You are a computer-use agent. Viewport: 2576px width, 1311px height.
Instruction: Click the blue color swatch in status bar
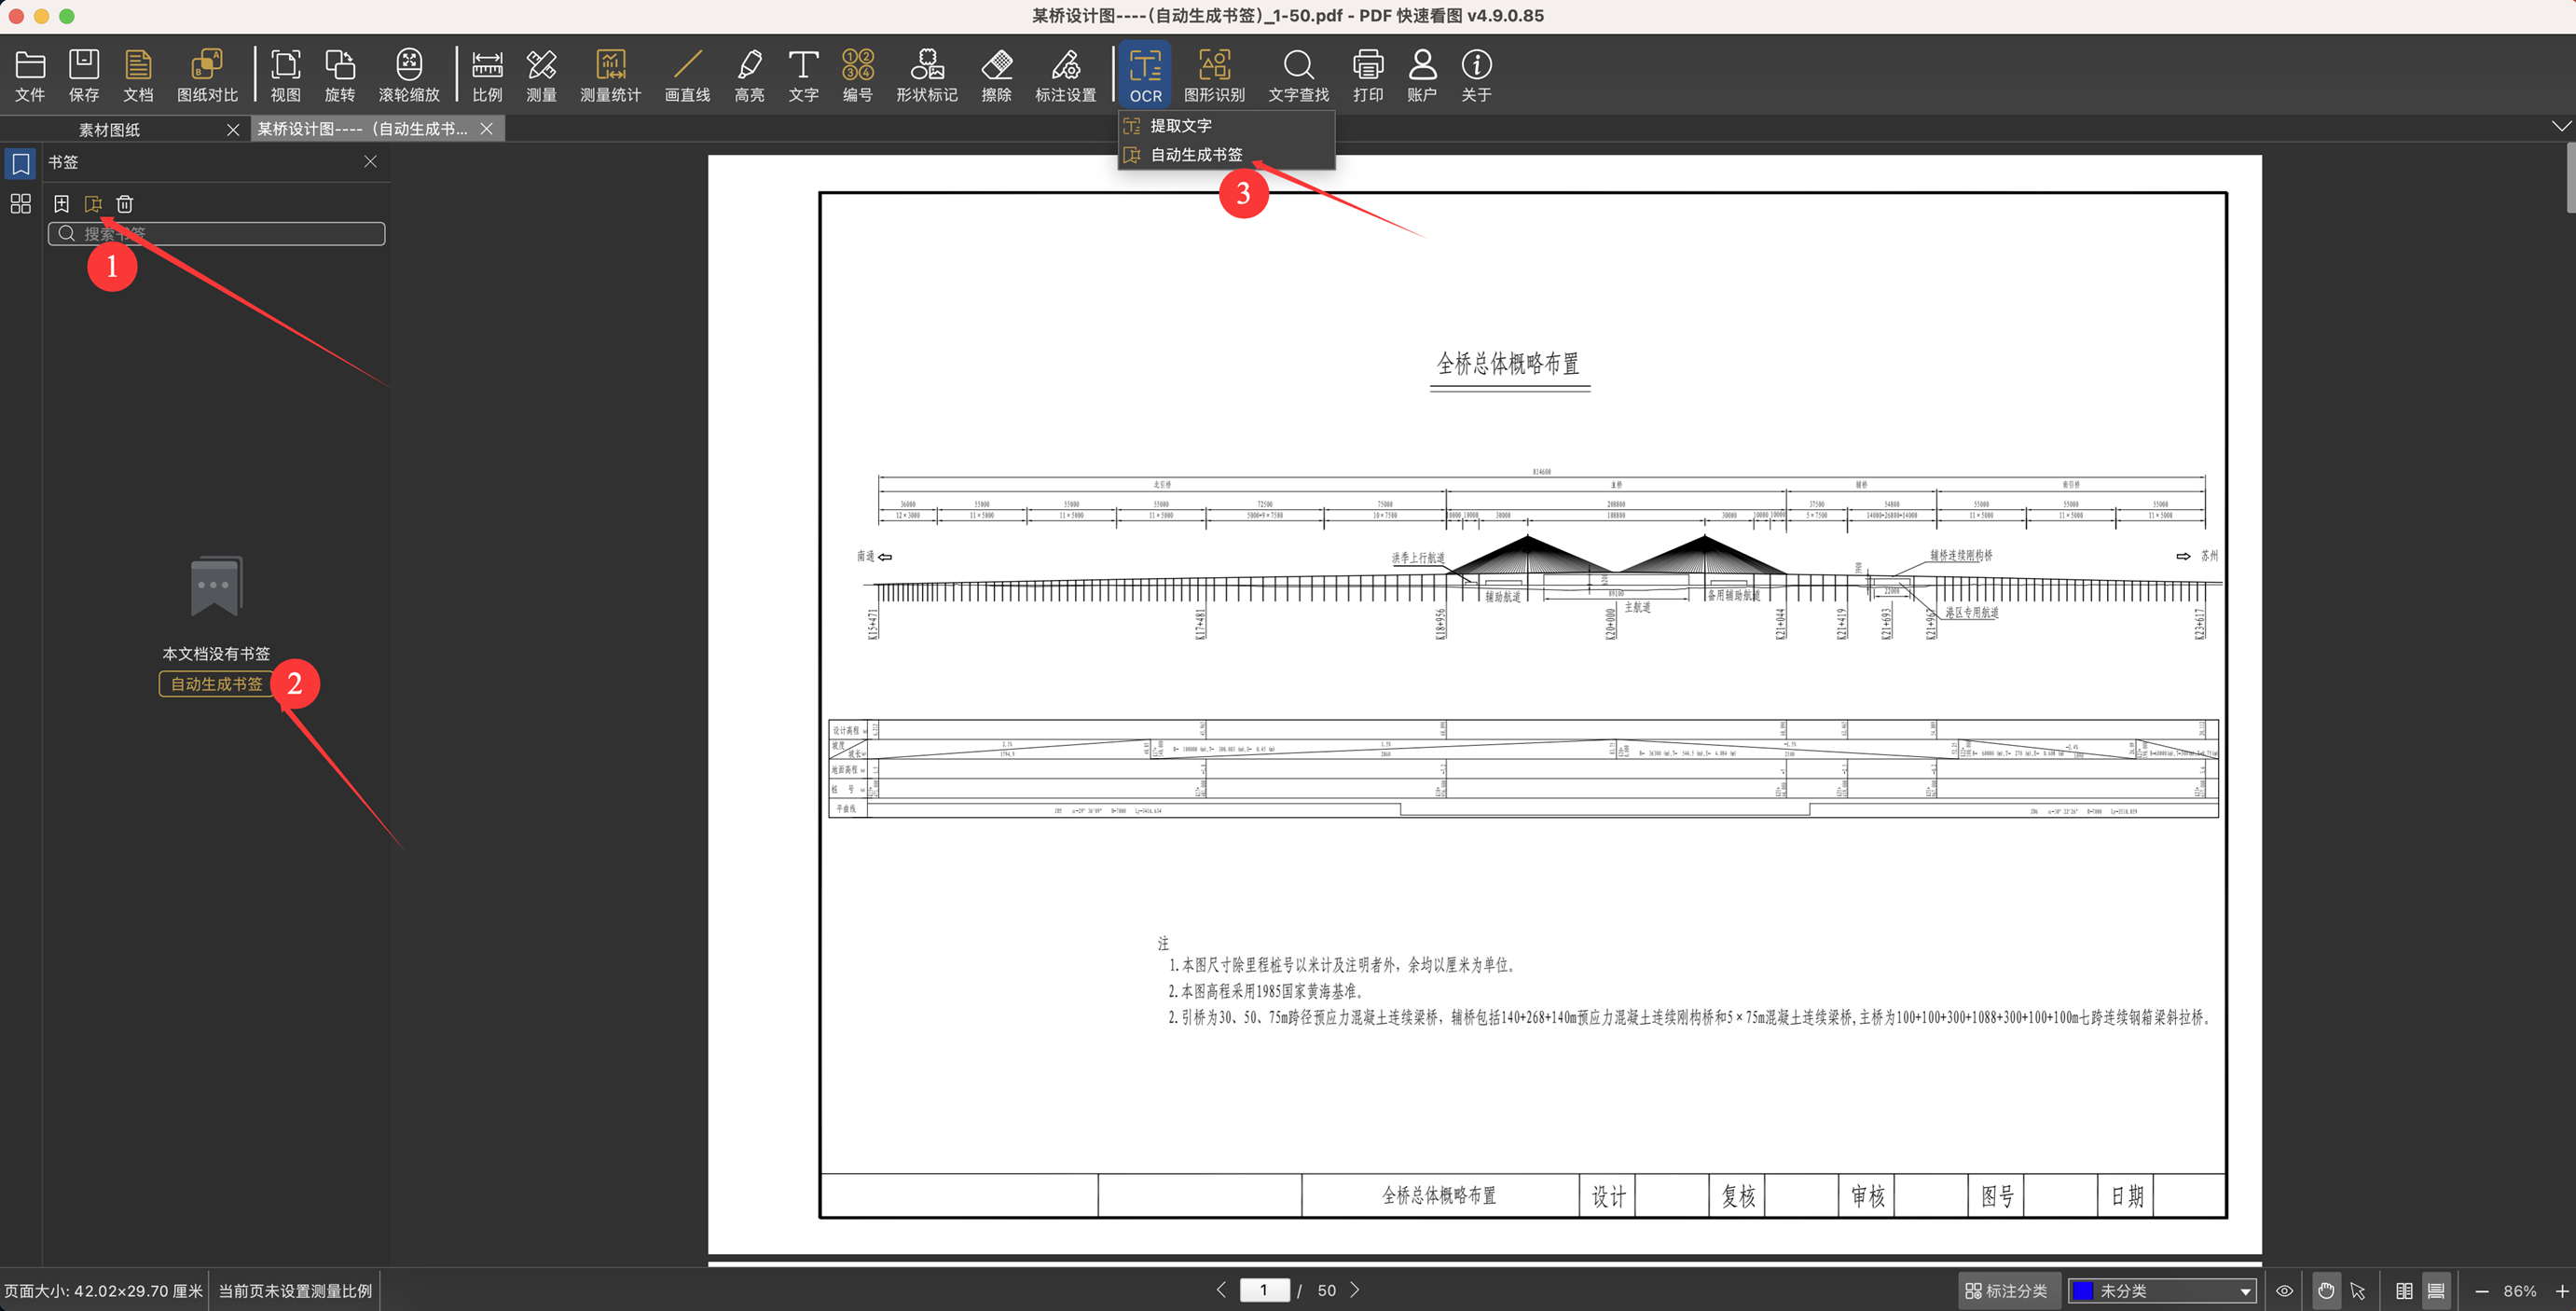tap(2084, 1291)
